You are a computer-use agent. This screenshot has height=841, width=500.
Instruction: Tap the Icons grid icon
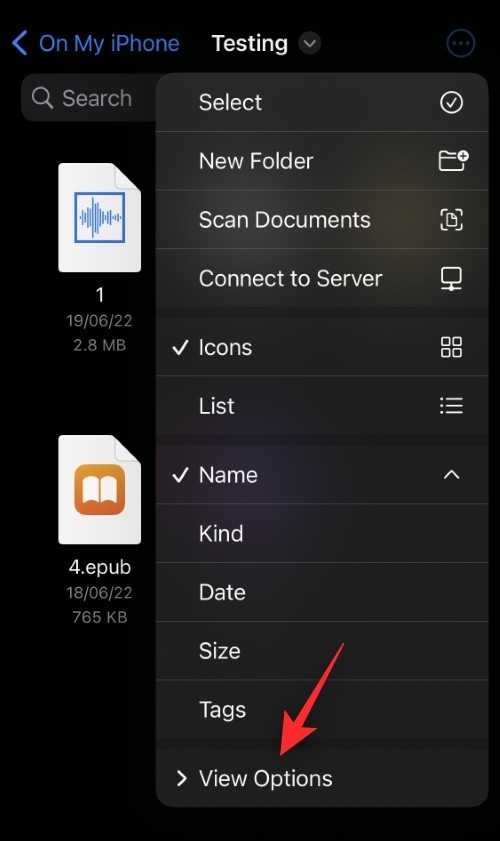(x=451, y=347)
